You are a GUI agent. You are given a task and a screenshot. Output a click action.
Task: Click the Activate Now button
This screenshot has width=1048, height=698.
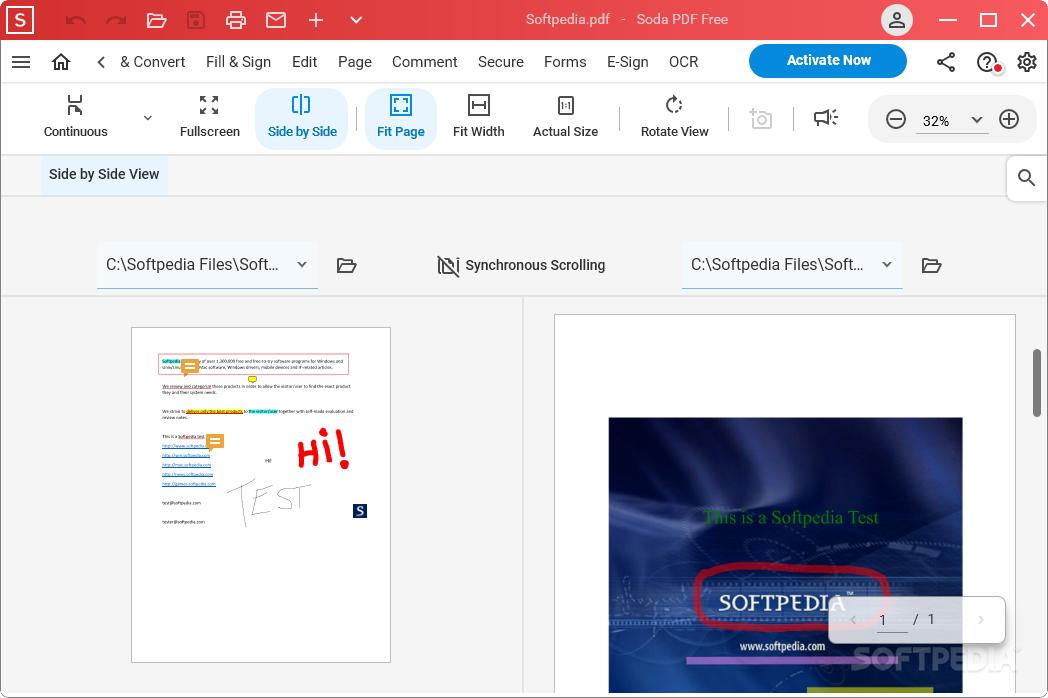[828, 61]
